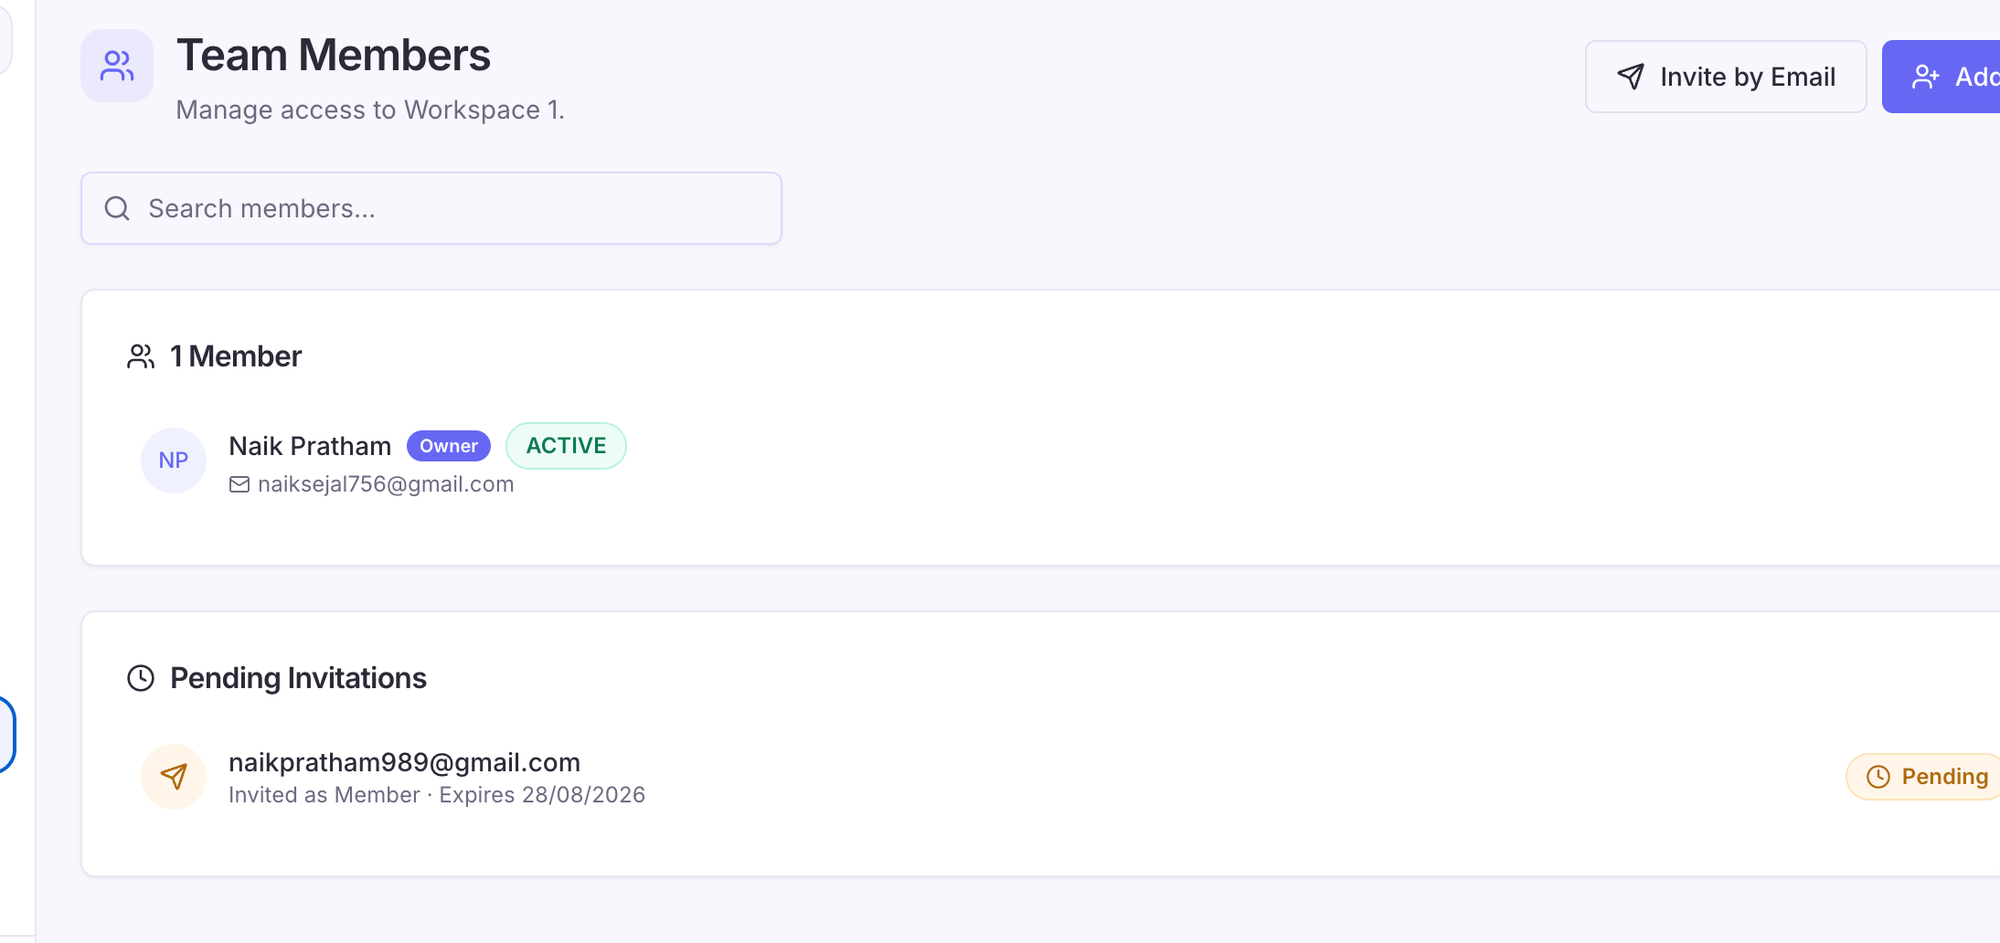The height and width of the screenshot is (943, 2000).
Task: Click the people icon beside 1 Member
Action: coord(141,357)
